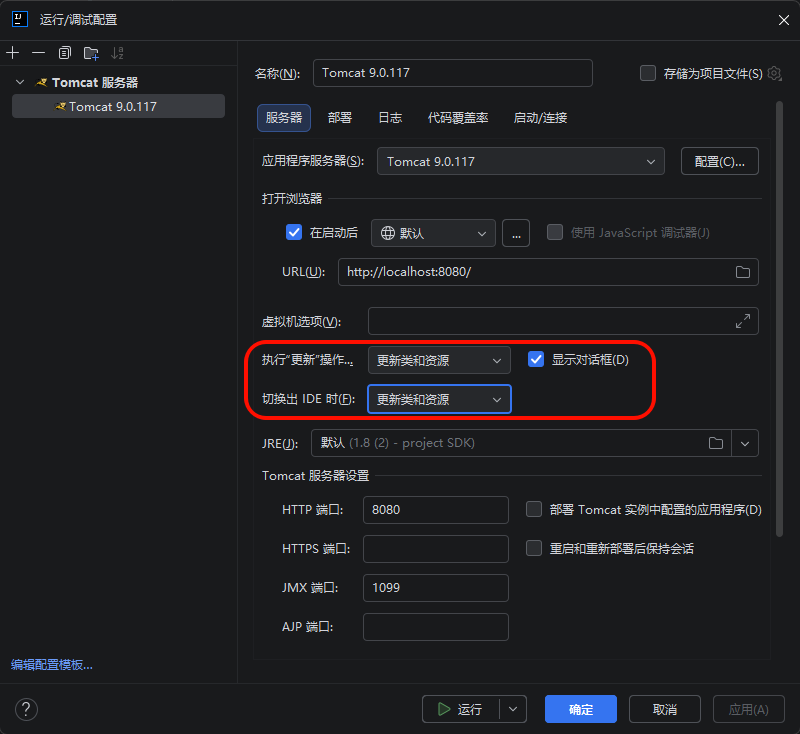Click the vertical scrollbar of settings panel
800x734 pixels.
[779, 319]
